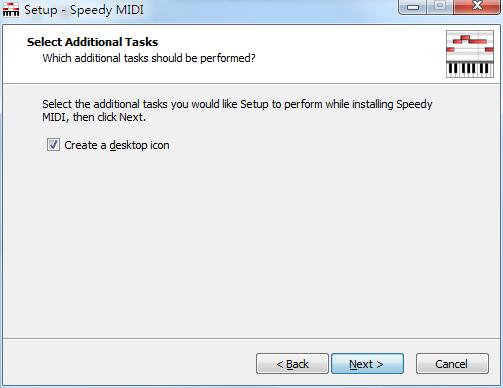Click the instruction paragraph about additional tasks
The width and height of the screenshot is (503, 388).
click(x=237, y=110)
